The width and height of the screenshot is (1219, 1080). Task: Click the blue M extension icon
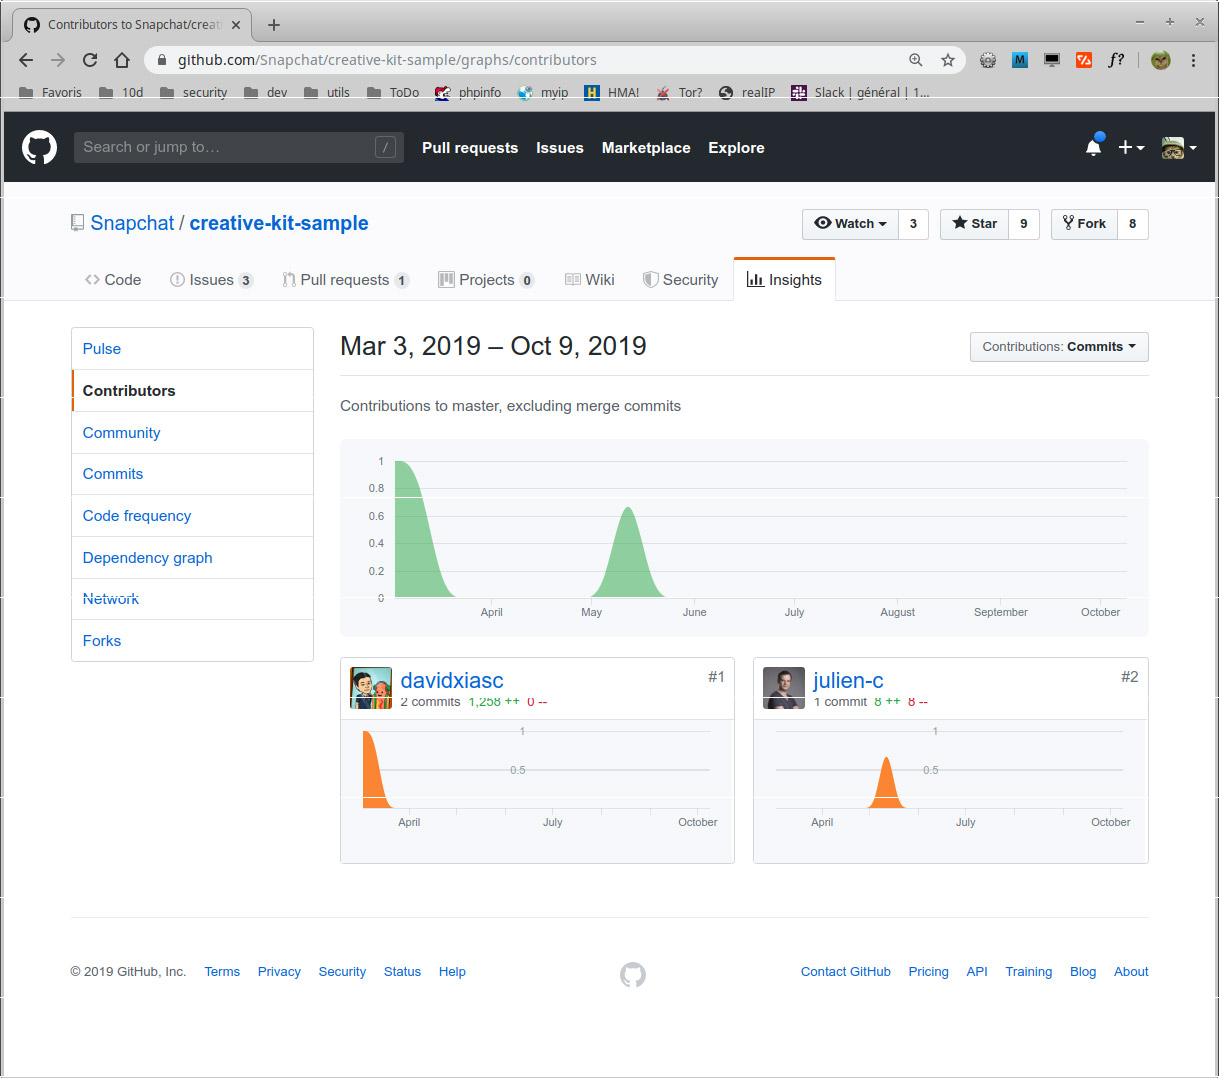(1020, 60)
